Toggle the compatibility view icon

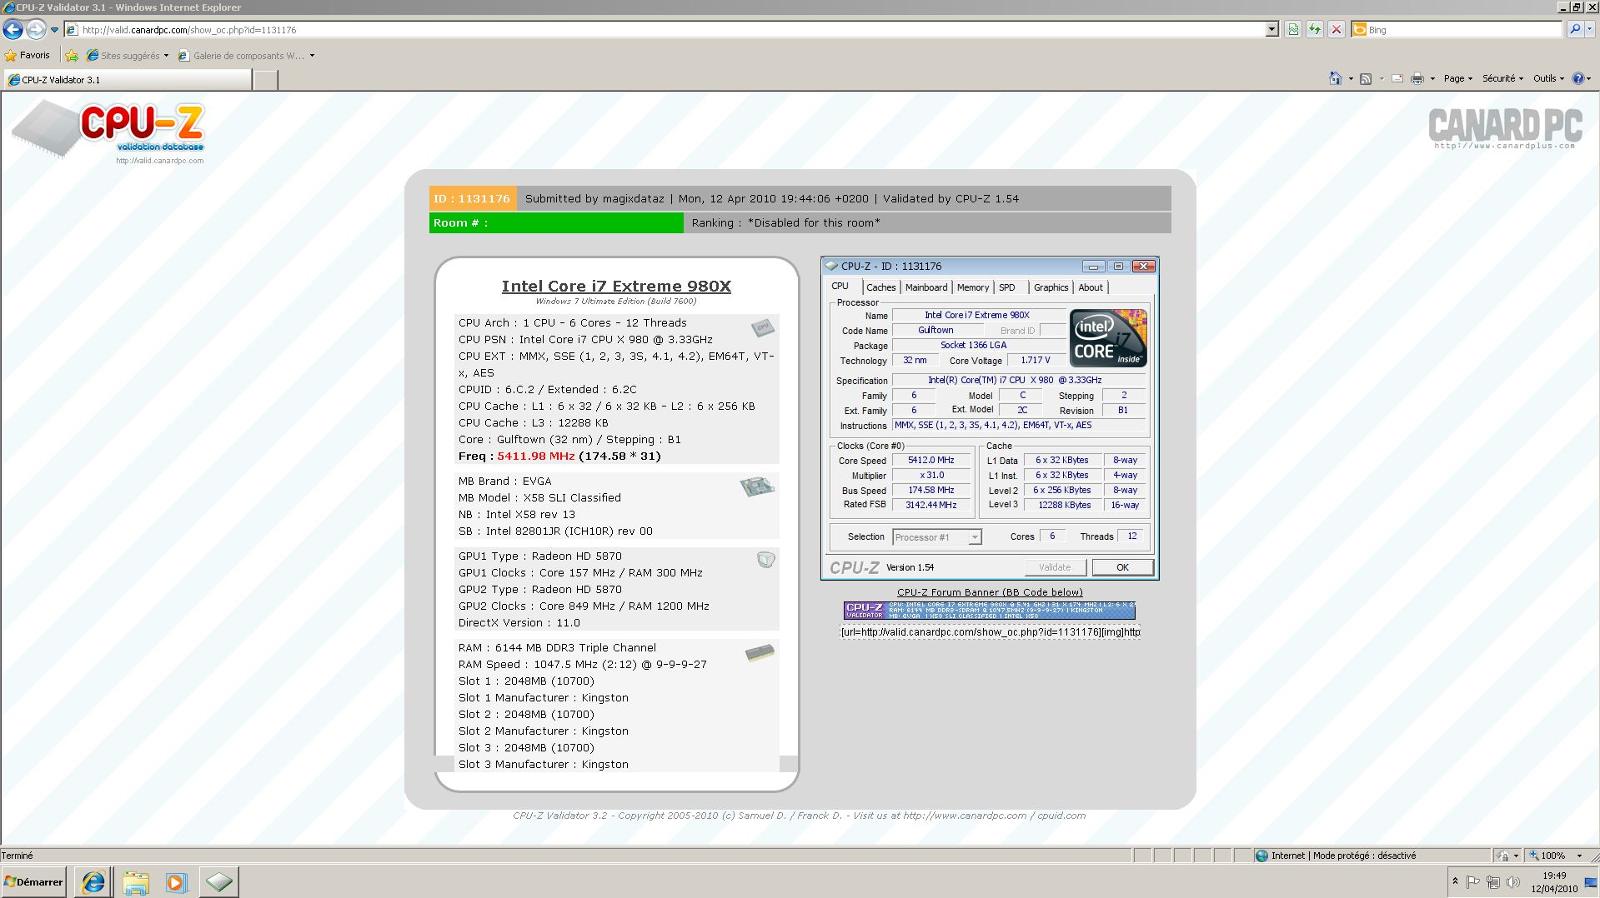pyautogui.click(x=1293, y=30)
